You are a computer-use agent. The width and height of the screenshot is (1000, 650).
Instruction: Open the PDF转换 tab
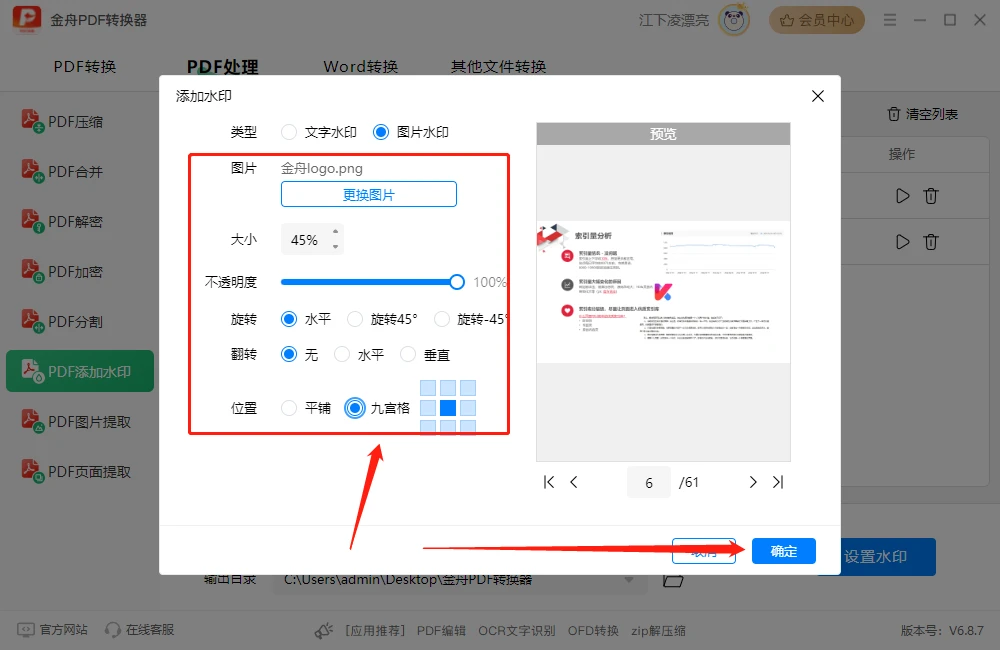coord(86,66)
